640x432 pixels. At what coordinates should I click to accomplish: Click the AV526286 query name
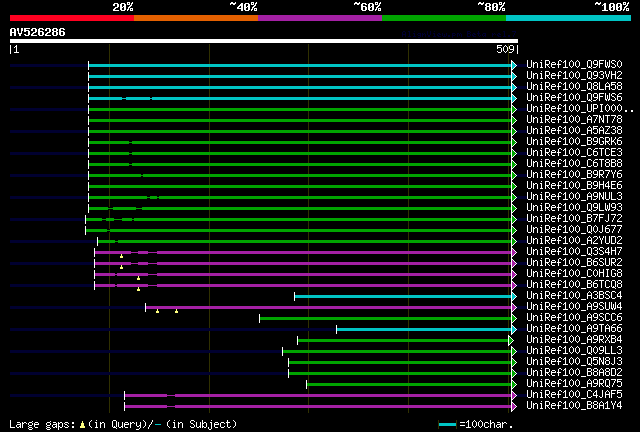[x=37, y=32]
